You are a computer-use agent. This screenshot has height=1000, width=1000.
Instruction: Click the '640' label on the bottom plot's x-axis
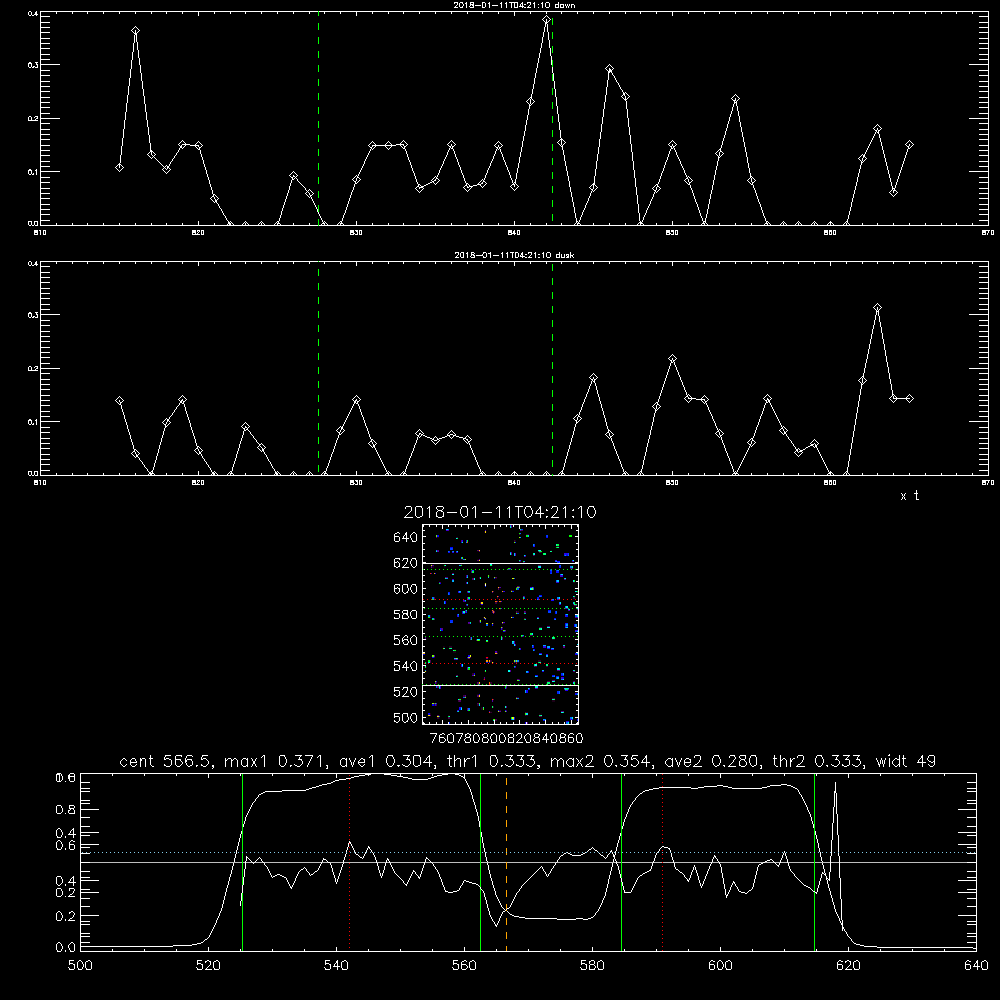[976, 965]
